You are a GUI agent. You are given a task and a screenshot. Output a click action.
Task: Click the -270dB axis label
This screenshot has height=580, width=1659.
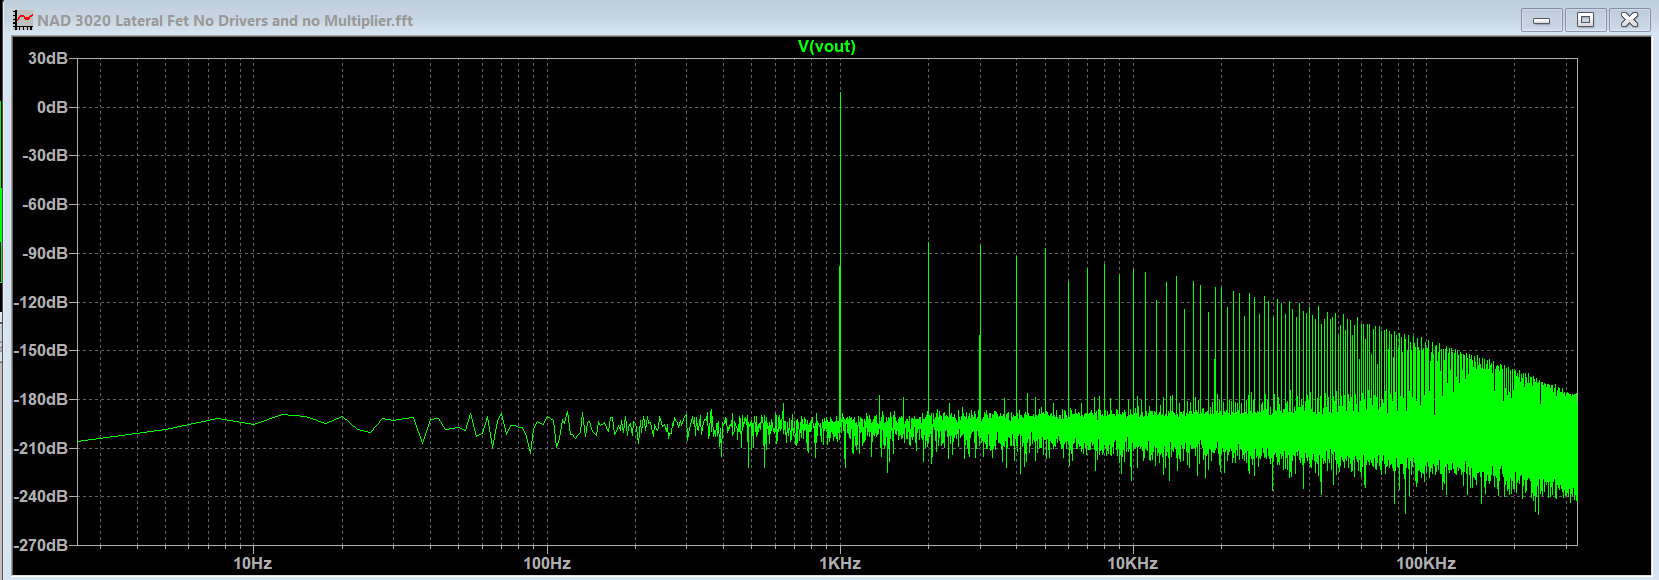click(x=41, y=545)
